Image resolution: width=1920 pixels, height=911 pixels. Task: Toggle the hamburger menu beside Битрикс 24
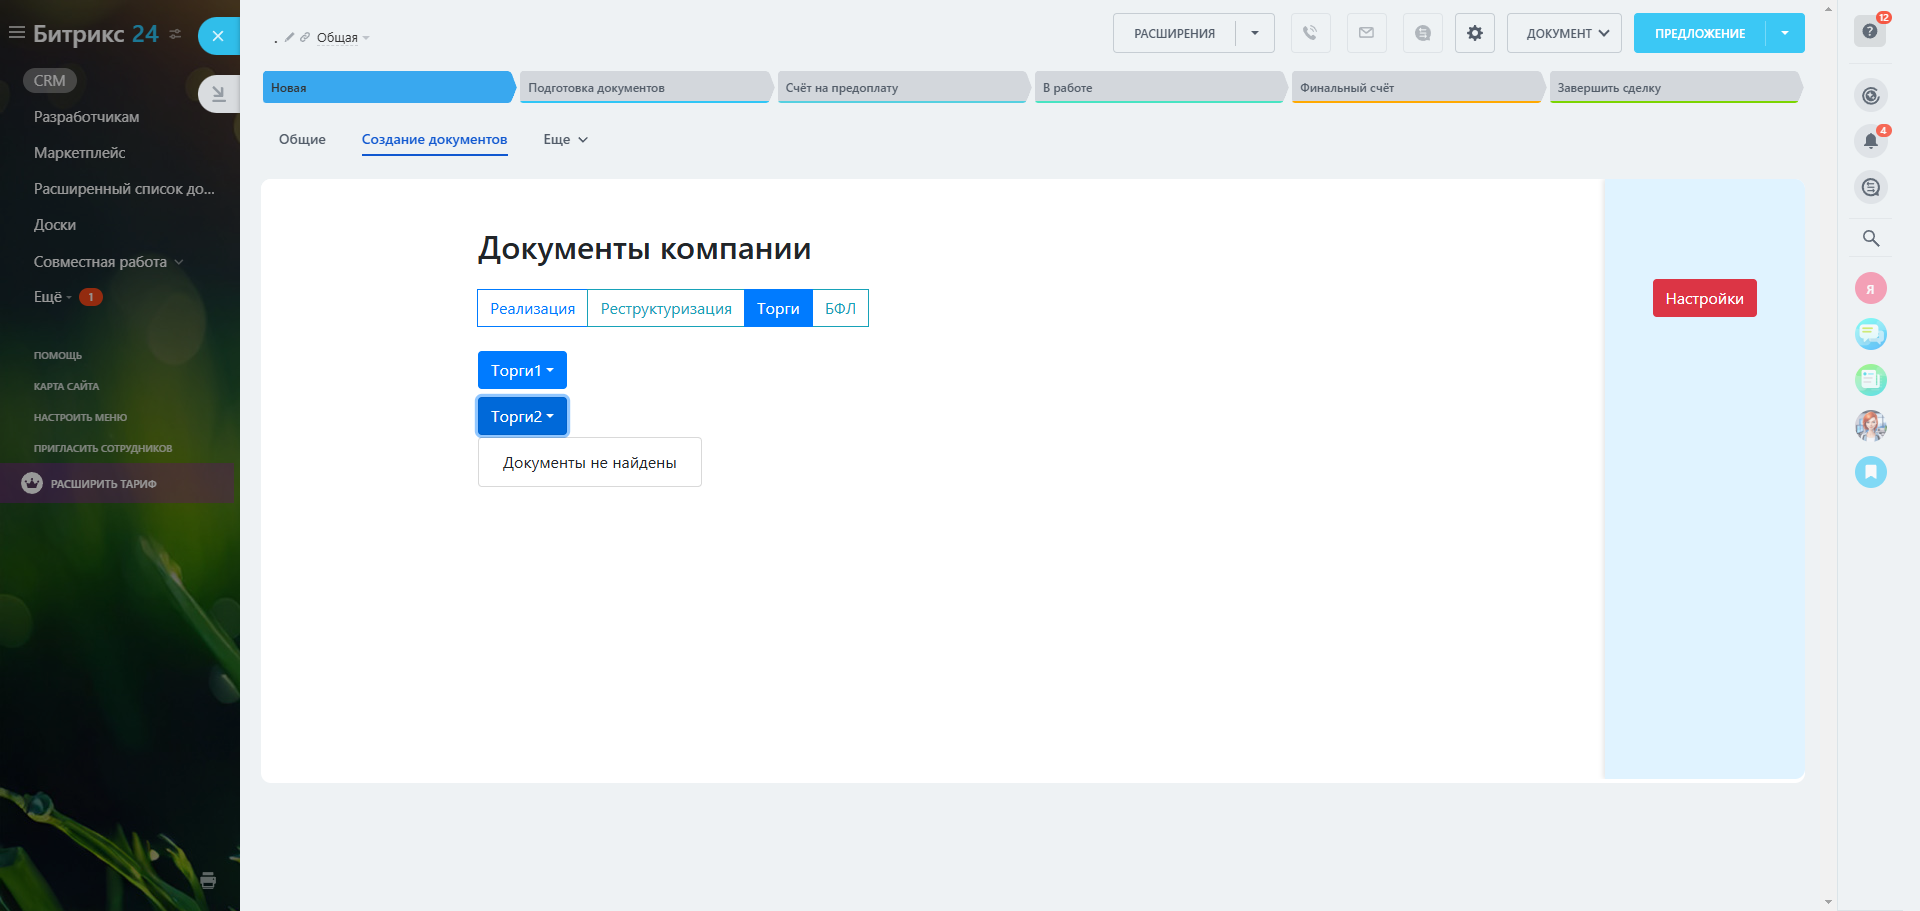(x=17, y=33)
